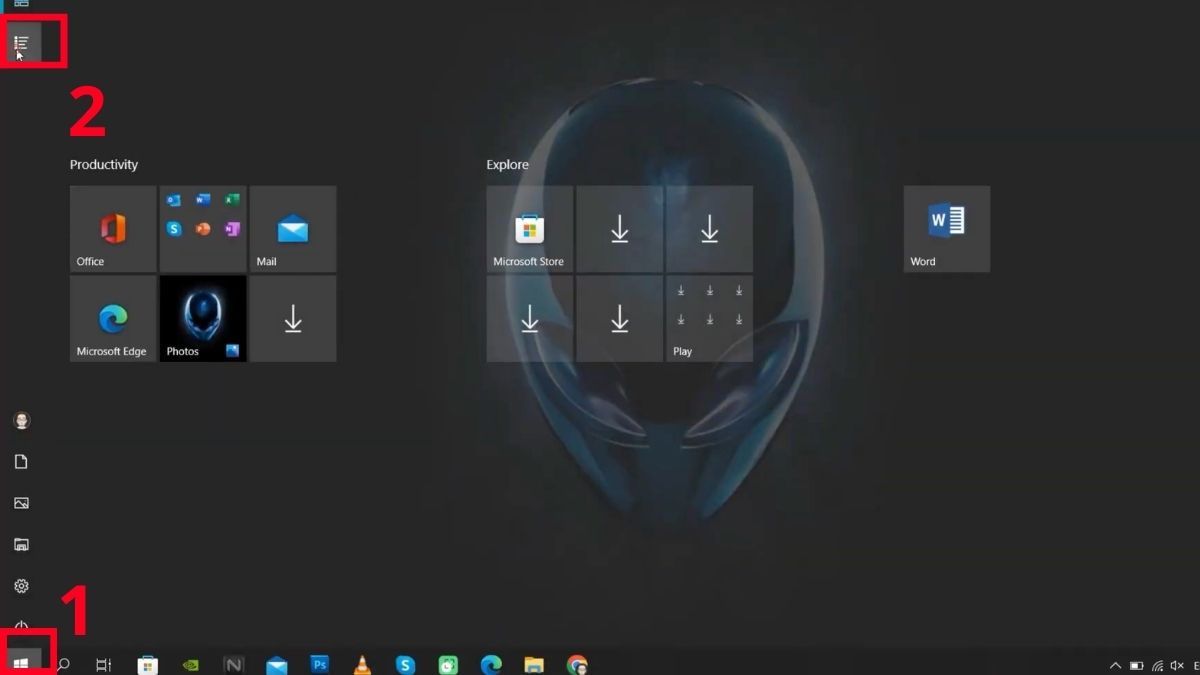
Task: Click the Windows Start button
Action: coord(21,663)
